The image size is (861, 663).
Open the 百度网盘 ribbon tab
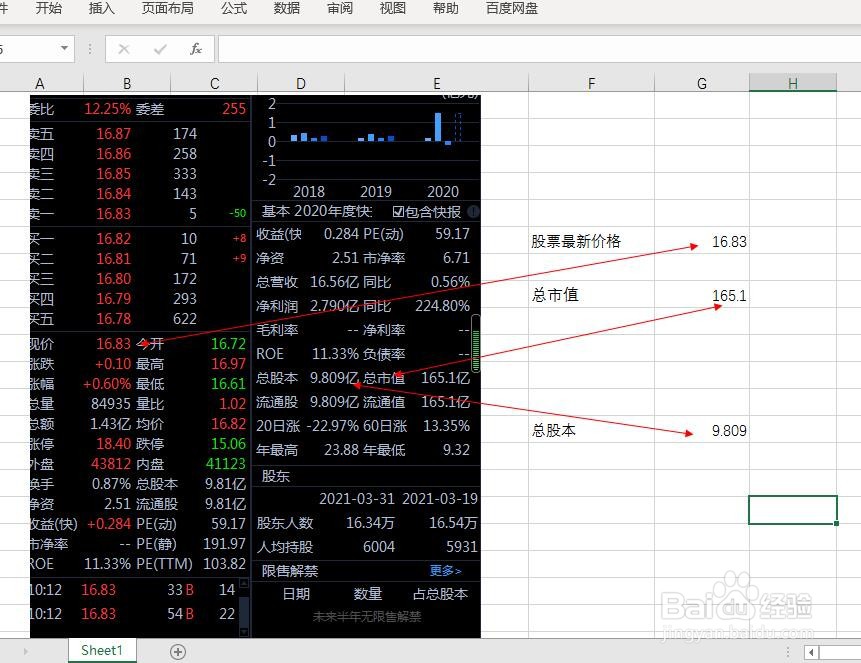(512, 8)
